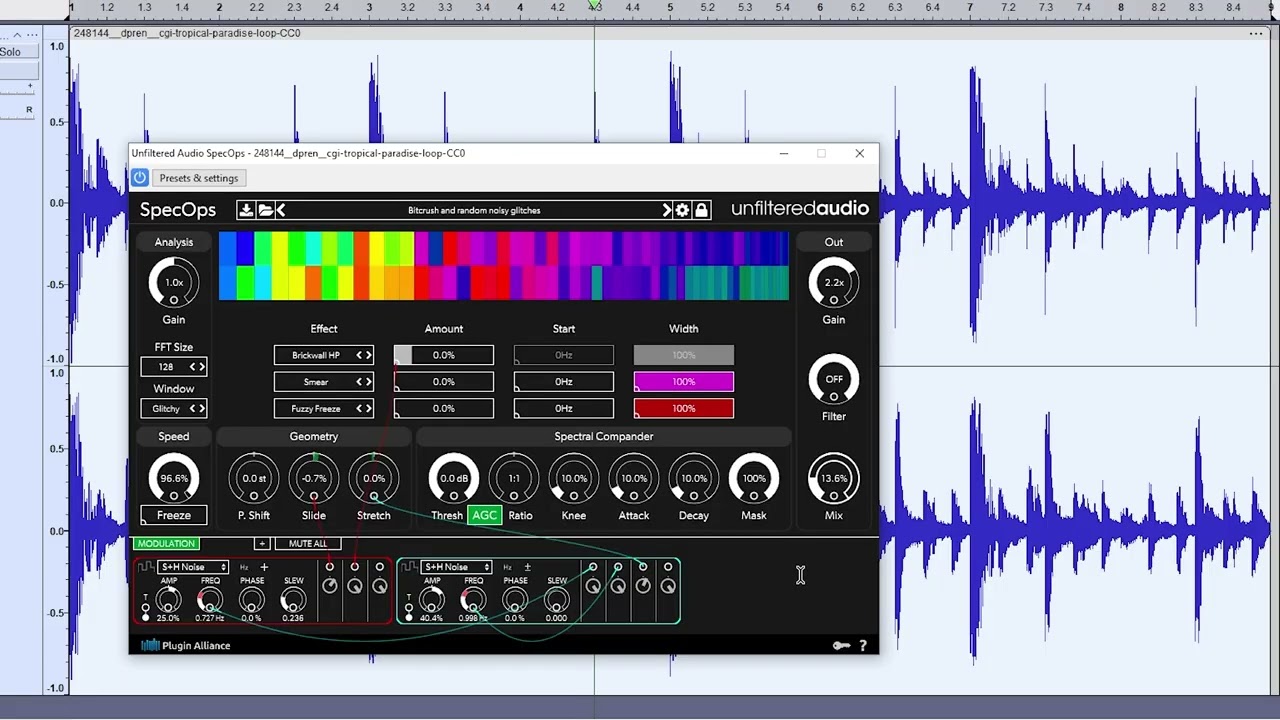Go to the next preset arrow
This screenshot has height=720, width=1280.
[666, 210]
